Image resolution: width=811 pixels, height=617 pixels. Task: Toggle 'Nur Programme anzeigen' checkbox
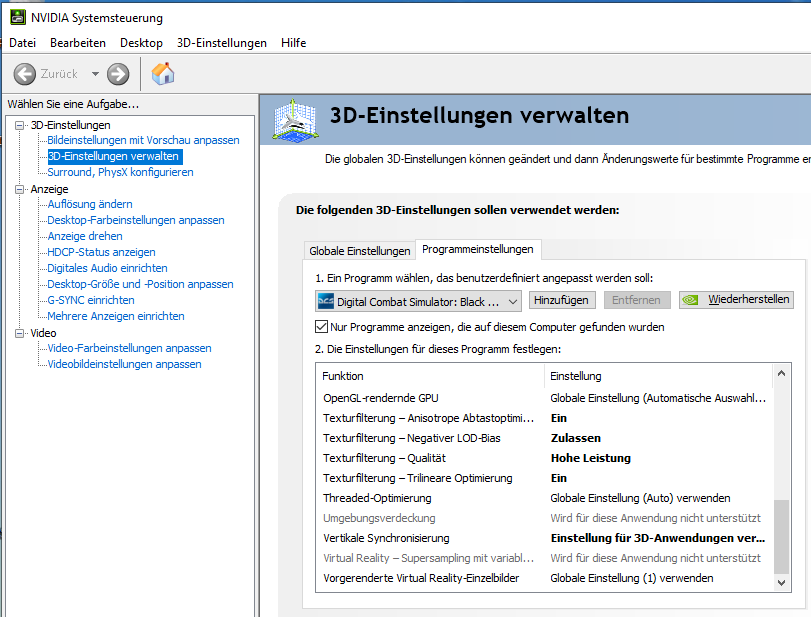321,327
